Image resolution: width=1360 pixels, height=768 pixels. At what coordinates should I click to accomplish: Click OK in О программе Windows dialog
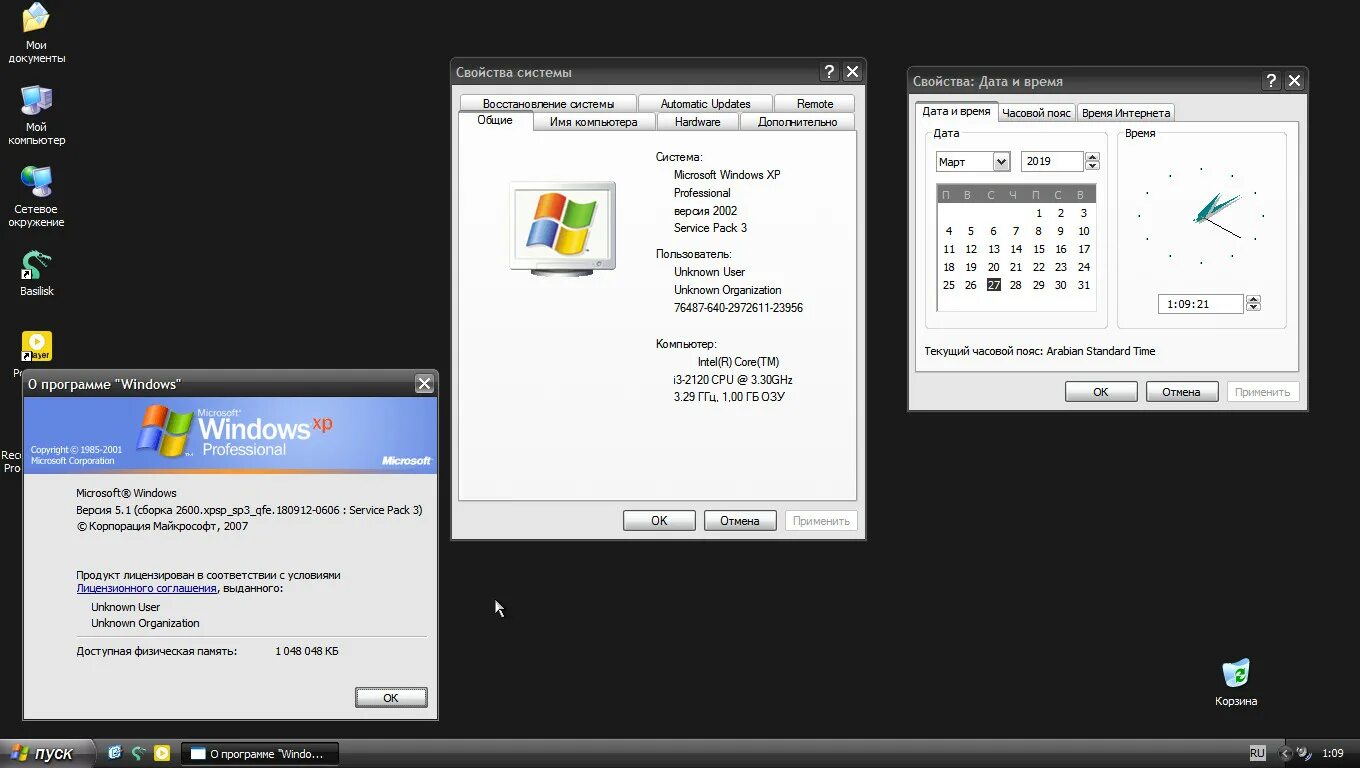tap(391, 698)
